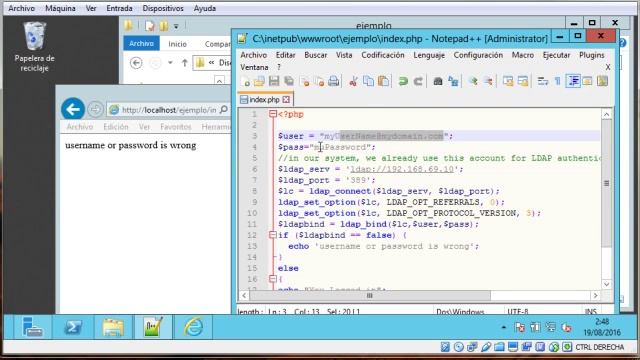Open the Editar menu in Notepad++
The image size is (640, 360).
pos(285,55)
